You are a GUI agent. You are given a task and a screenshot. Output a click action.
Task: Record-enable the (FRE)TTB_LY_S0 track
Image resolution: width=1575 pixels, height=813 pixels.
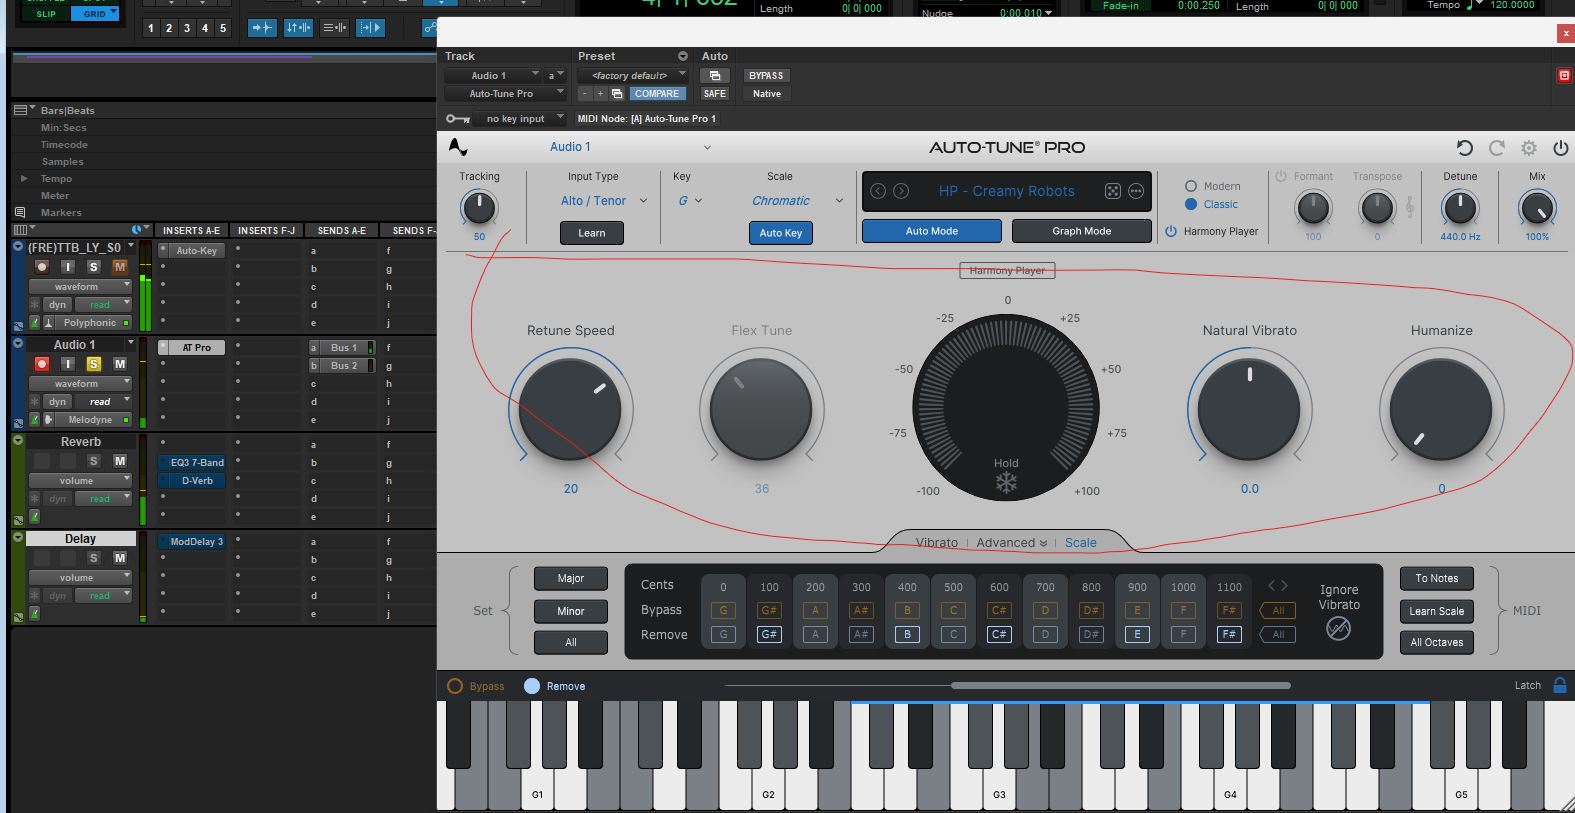42,267
